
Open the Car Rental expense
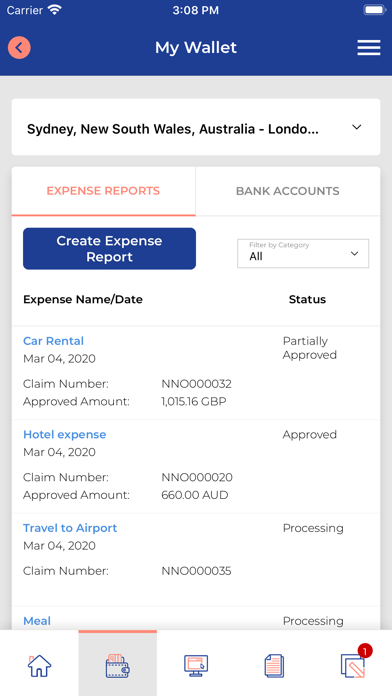pos(53,341)
